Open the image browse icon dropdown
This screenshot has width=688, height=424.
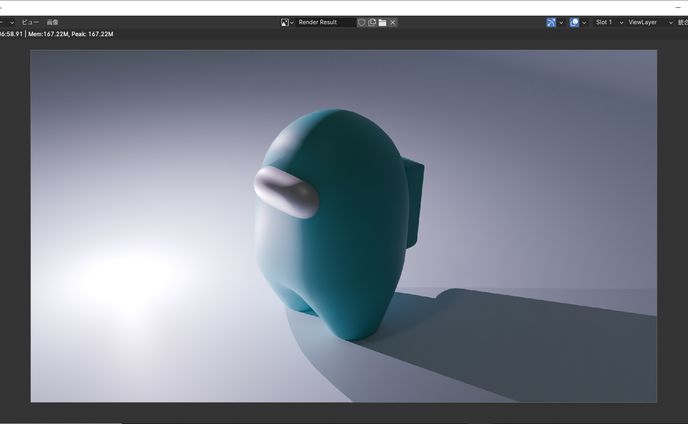click(287, 22)
